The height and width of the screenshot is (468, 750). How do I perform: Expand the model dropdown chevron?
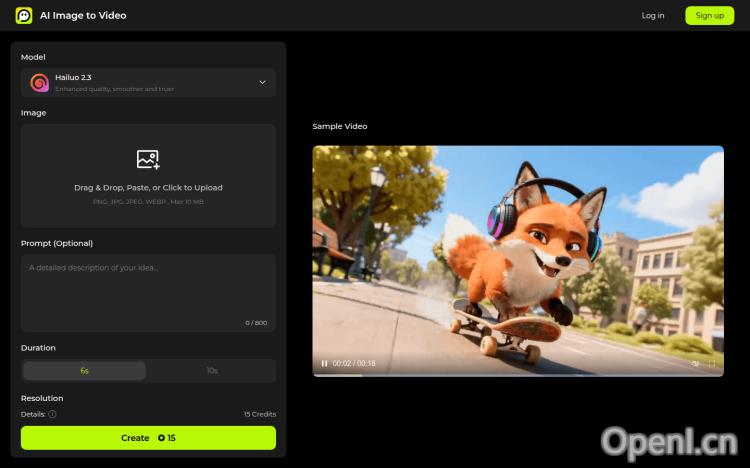(x=262, y=82)
